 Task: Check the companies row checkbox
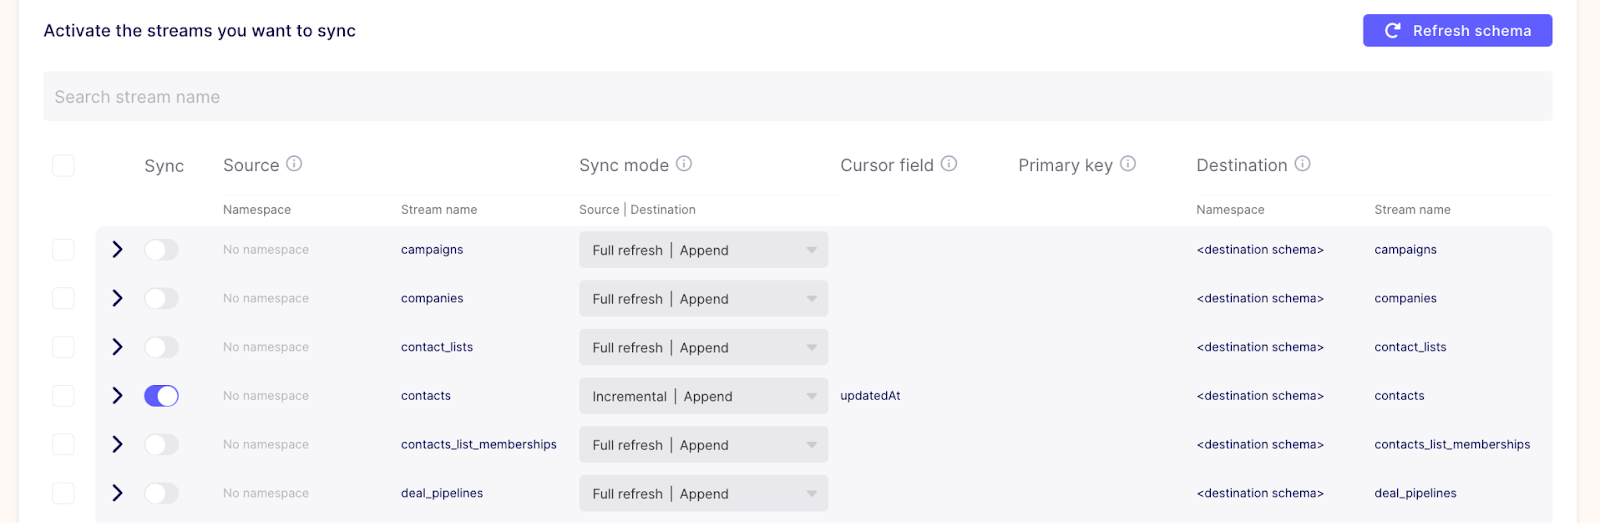(x=63, y=298)
